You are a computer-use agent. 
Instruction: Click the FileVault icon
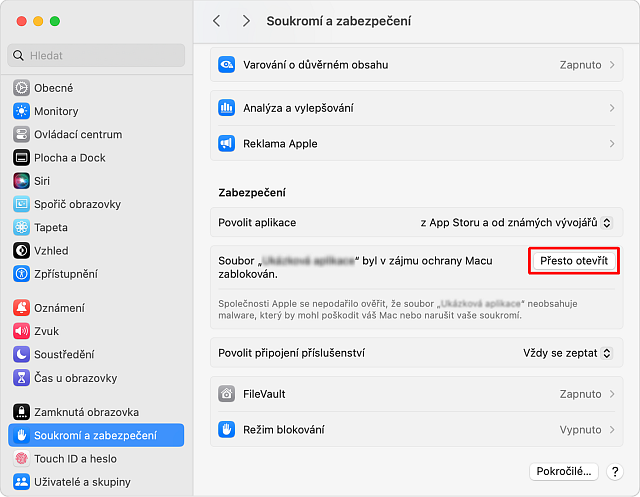pos(227,394)
